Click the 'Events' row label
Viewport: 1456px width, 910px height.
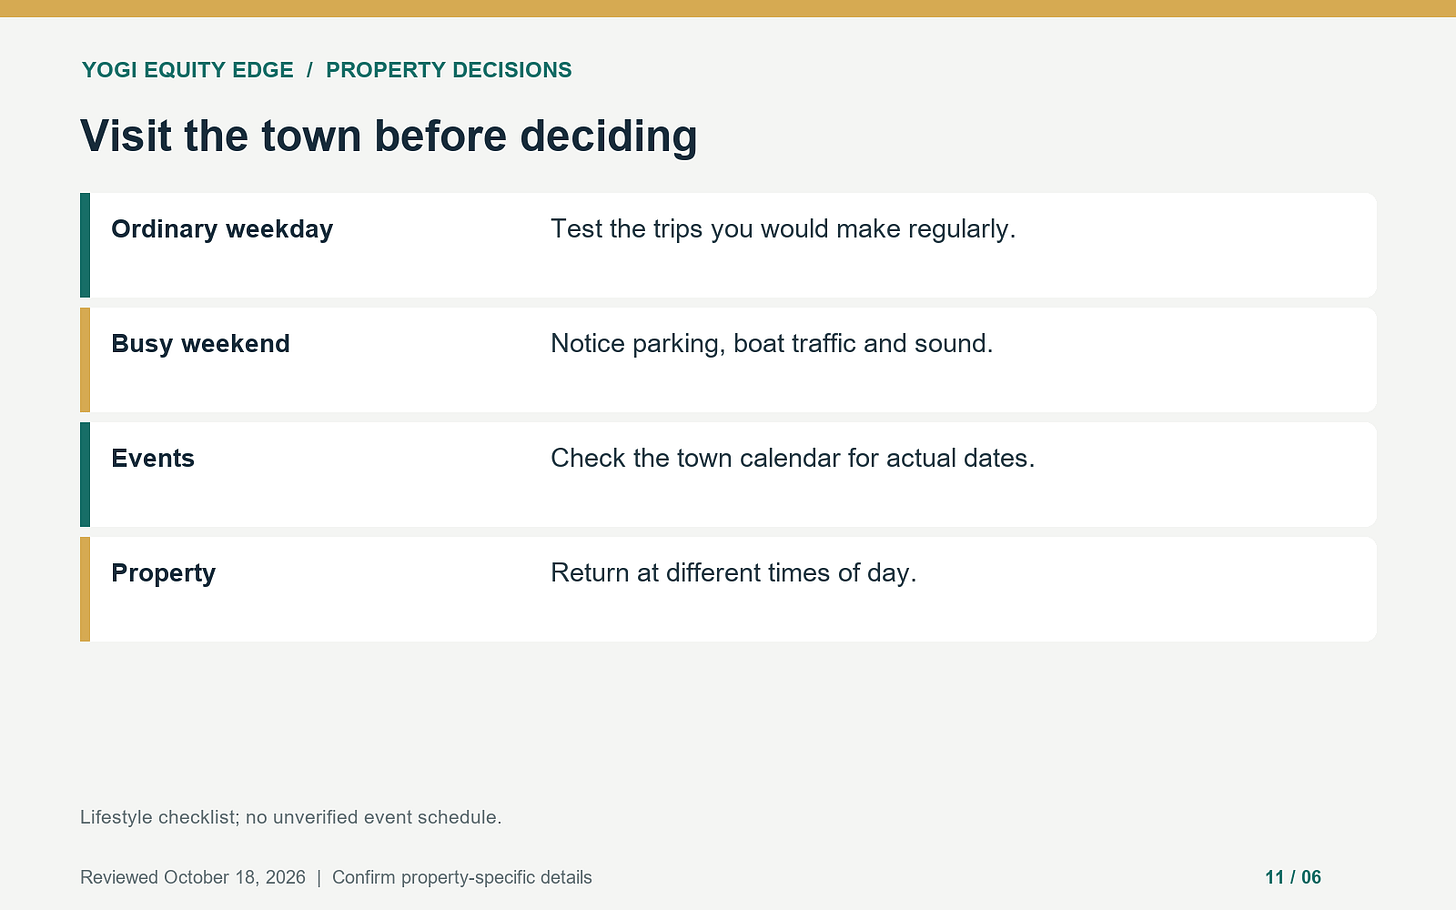click(153, 458)
